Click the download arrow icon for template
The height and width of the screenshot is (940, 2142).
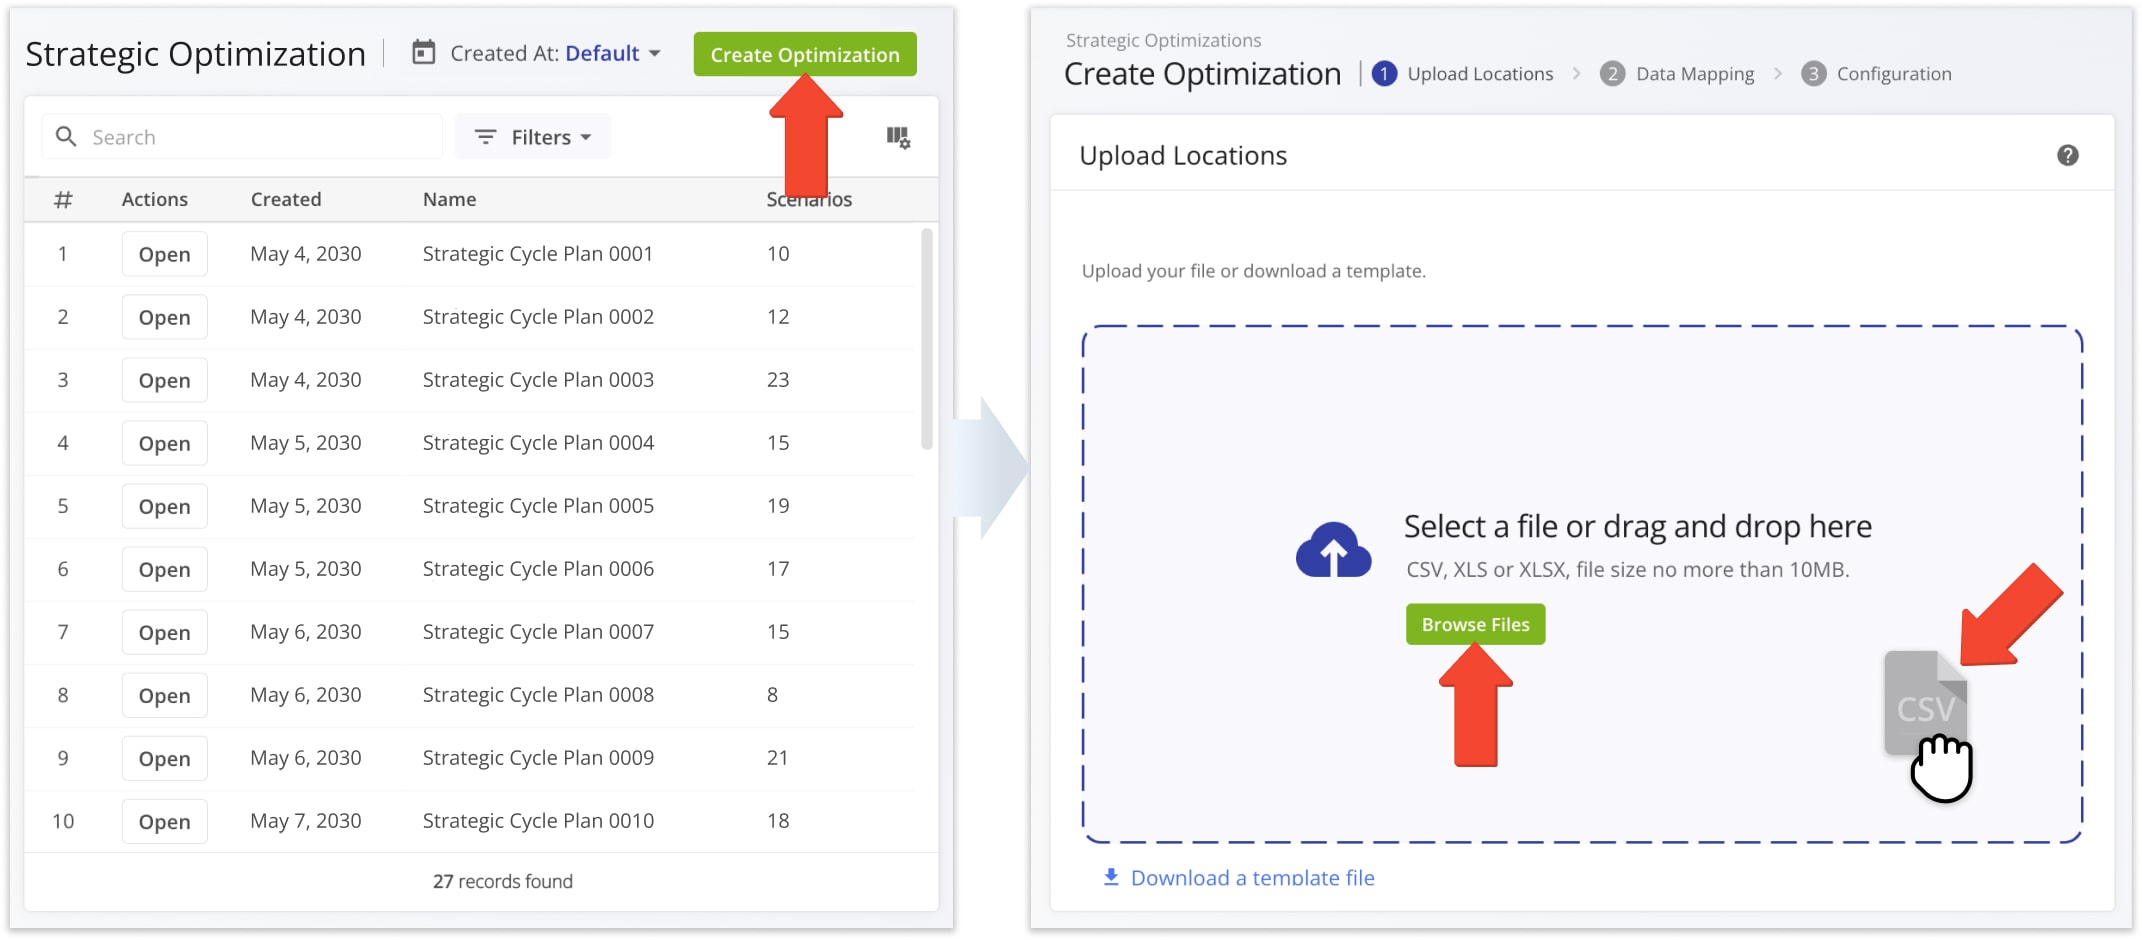(x=1110, y=877)
